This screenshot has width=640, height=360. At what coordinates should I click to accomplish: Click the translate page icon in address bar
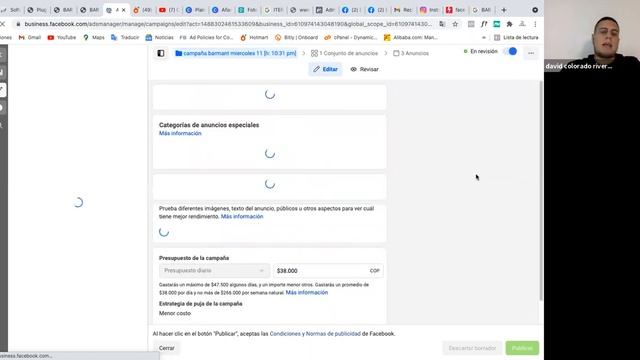tap(442, 24)
